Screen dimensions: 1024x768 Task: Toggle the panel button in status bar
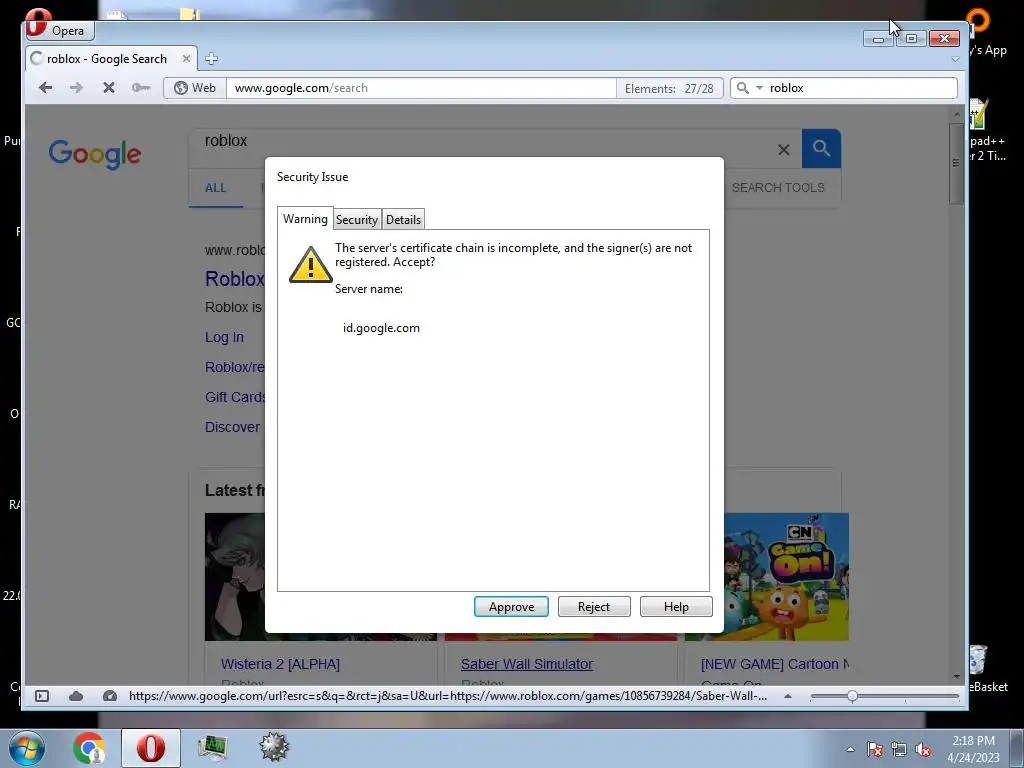pos(42,696)
